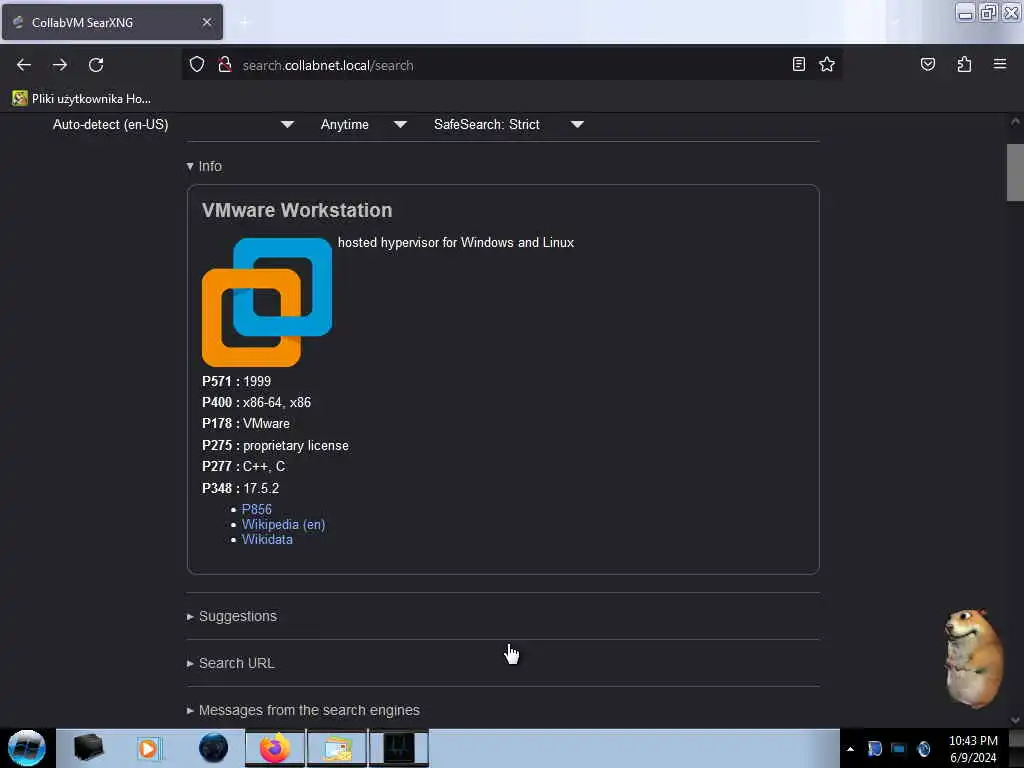Click the scrollbar up arrow

coord(1015,121)
